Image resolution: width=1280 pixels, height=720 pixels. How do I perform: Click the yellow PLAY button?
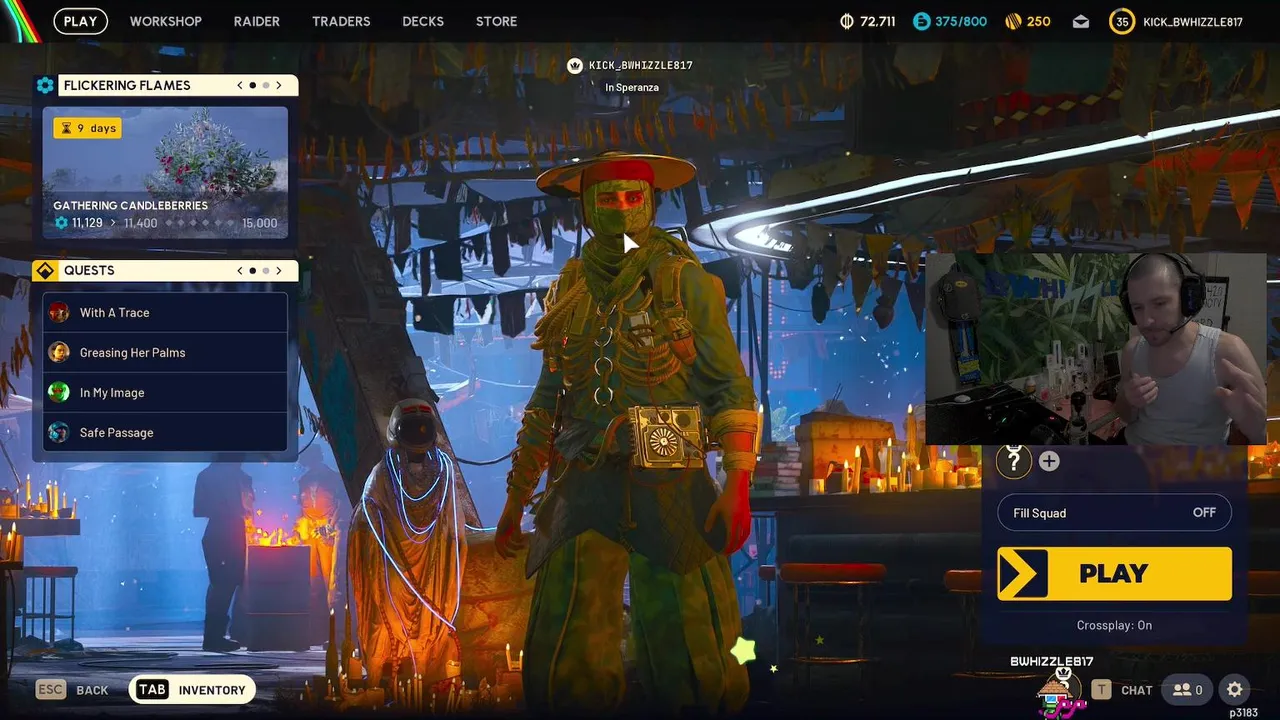(1114, 573)
